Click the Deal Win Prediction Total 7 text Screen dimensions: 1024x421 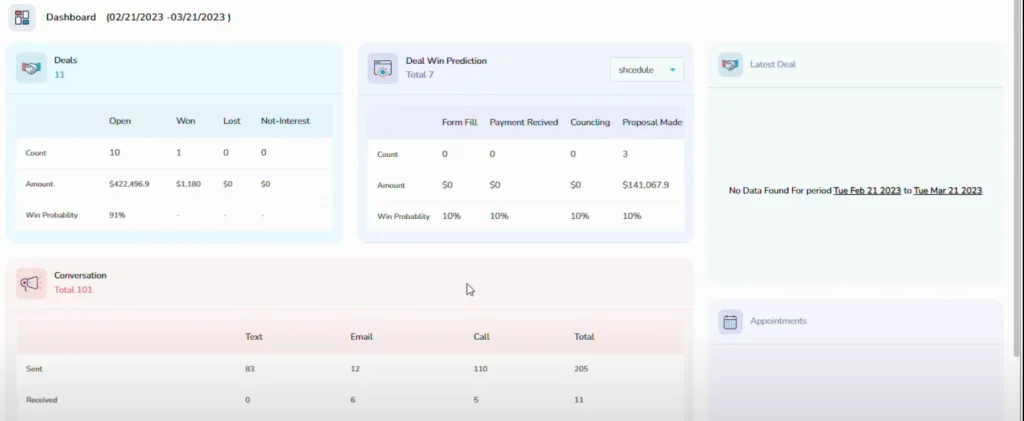point(420,75)
